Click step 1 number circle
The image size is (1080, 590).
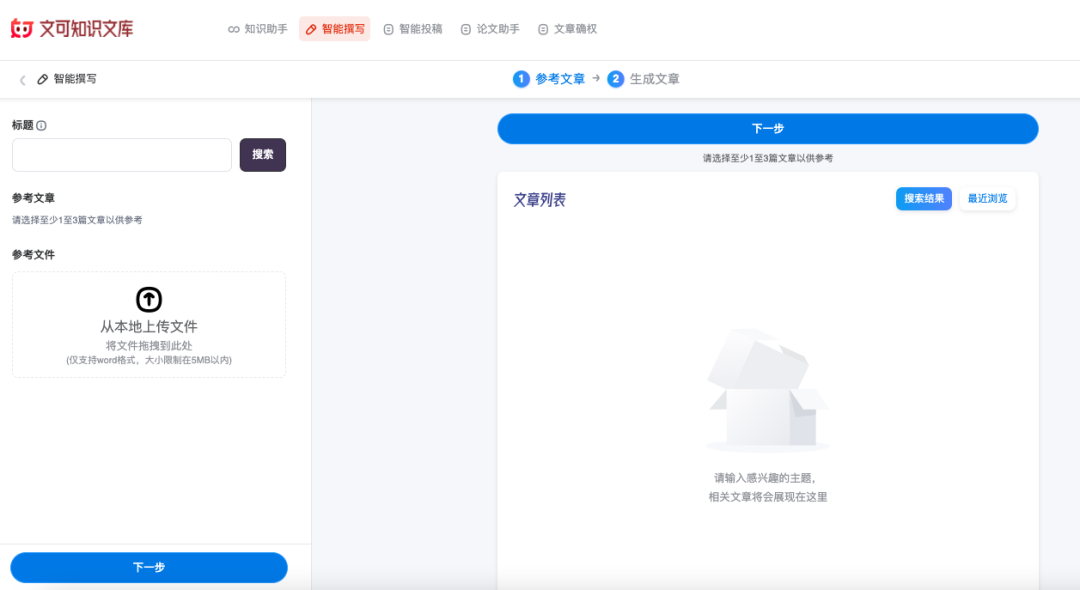(x=521, y=78)
